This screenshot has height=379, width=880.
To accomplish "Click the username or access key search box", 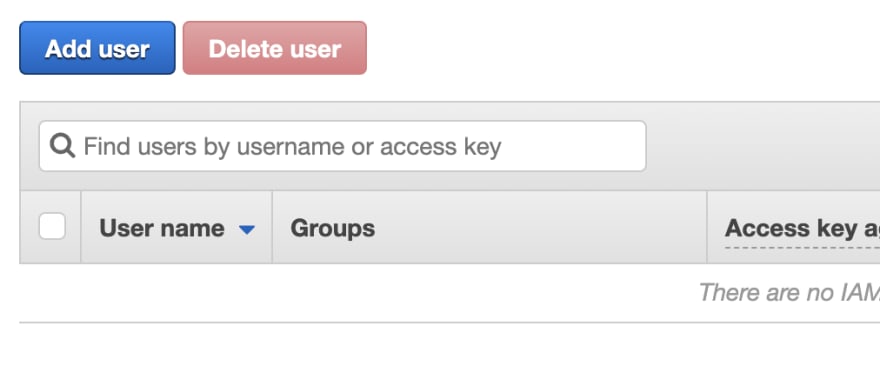I will pyautogui.click(x=342, y=146).
